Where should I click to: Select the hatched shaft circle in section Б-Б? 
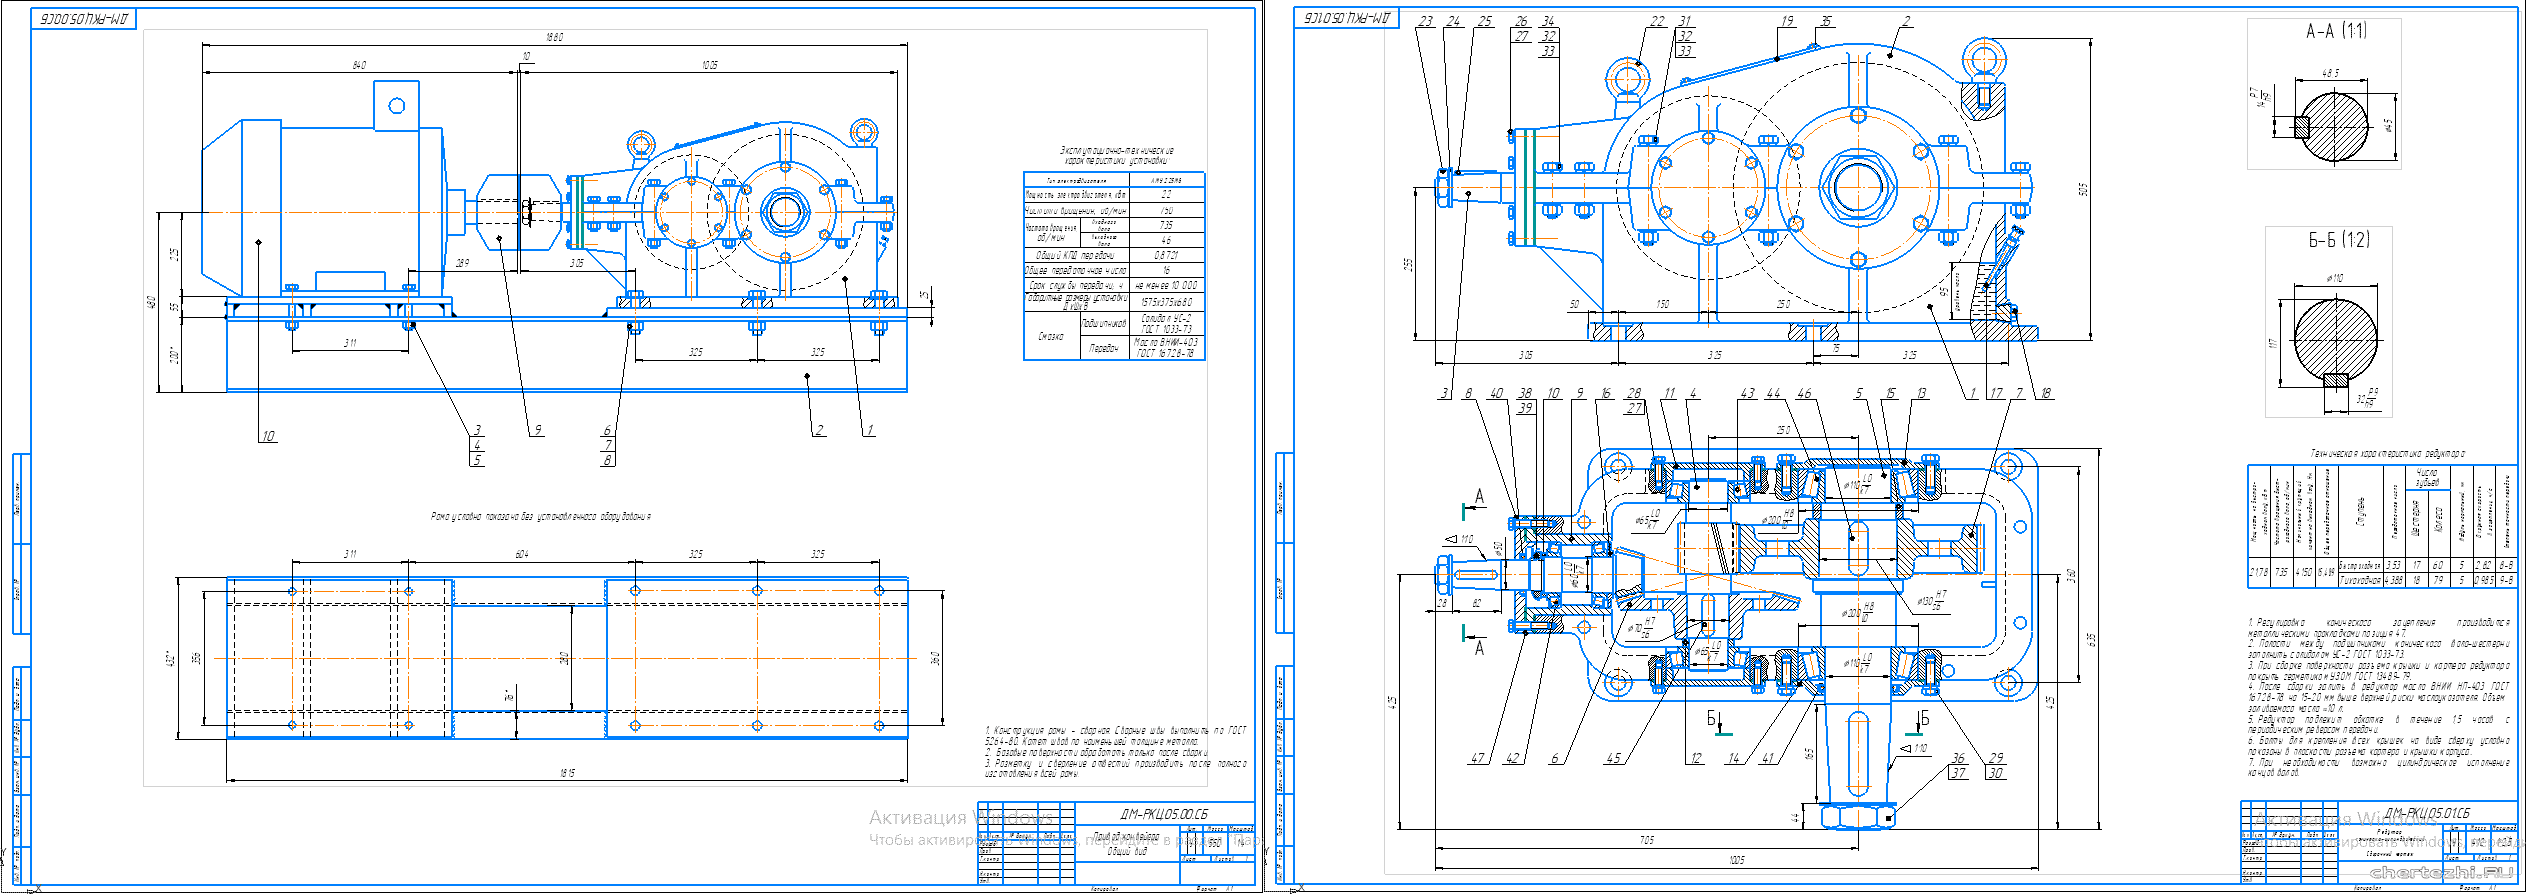click(2335, 337)
